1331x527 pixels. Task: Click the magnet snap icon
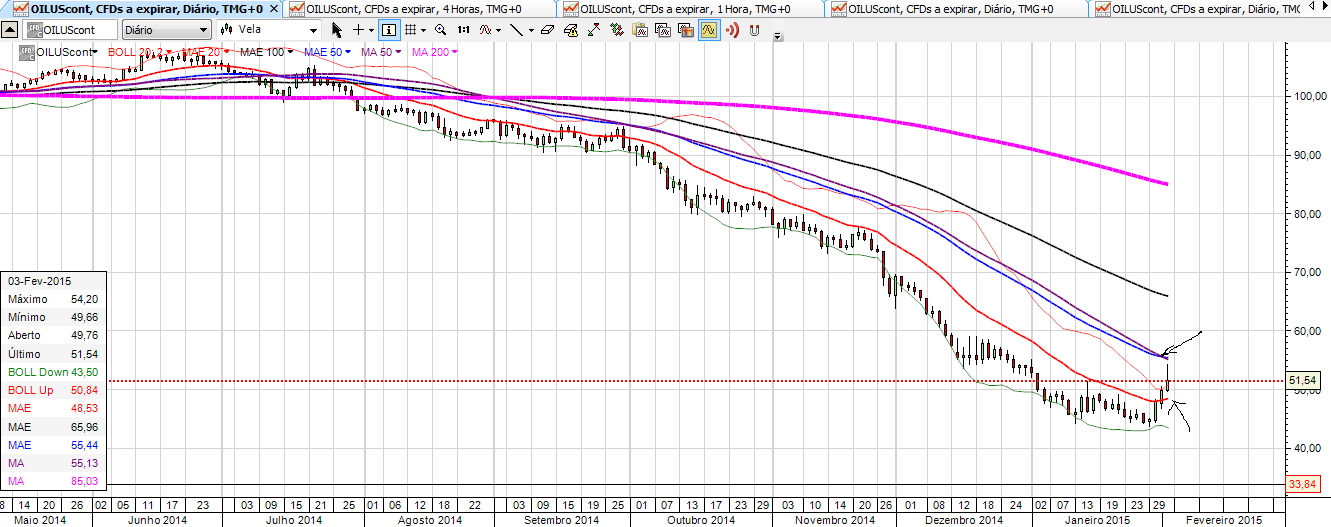754,30
